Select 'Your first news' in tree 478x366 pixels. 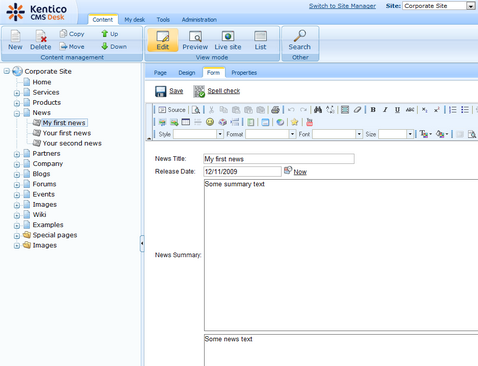click(67, 133)
